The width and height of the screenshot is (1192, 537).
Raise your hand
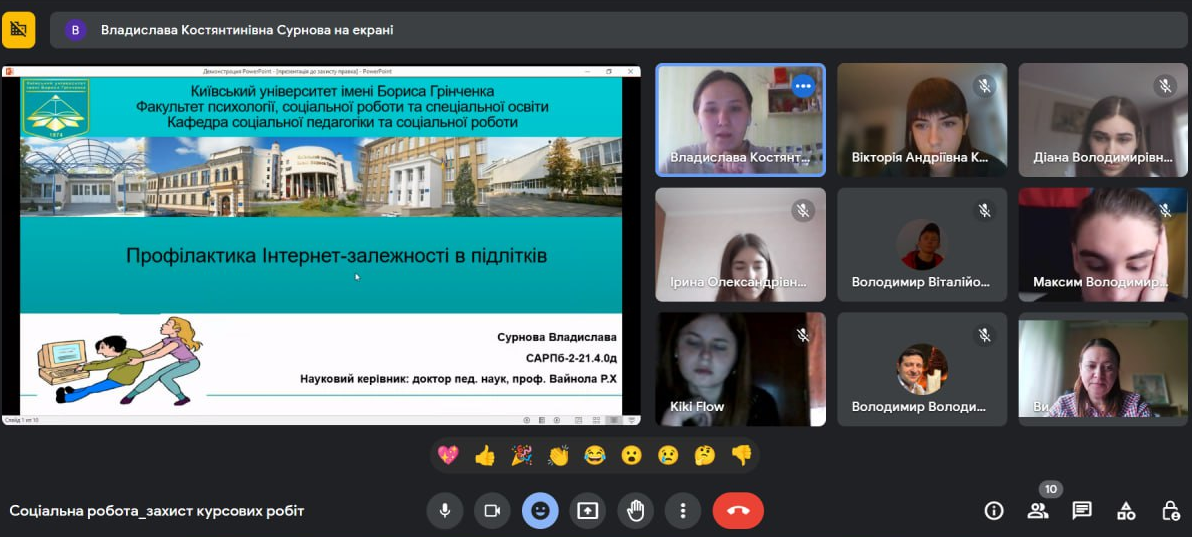[x=635, y=511]
